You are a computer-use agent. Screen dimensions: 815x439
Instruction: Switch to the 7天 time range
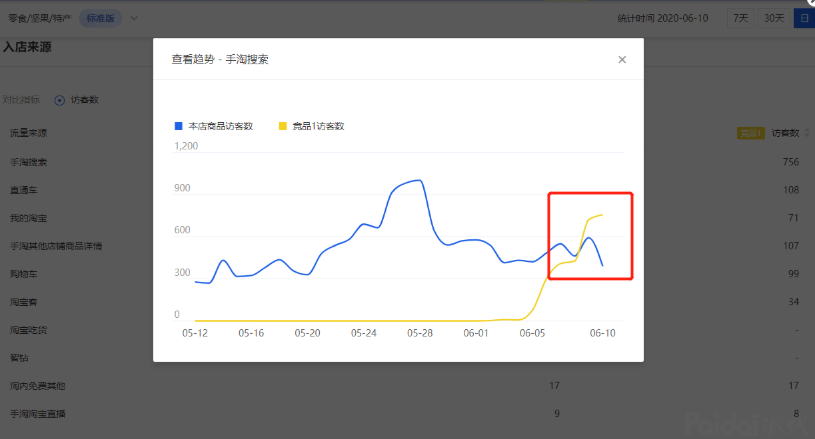(x=740, y=18)
